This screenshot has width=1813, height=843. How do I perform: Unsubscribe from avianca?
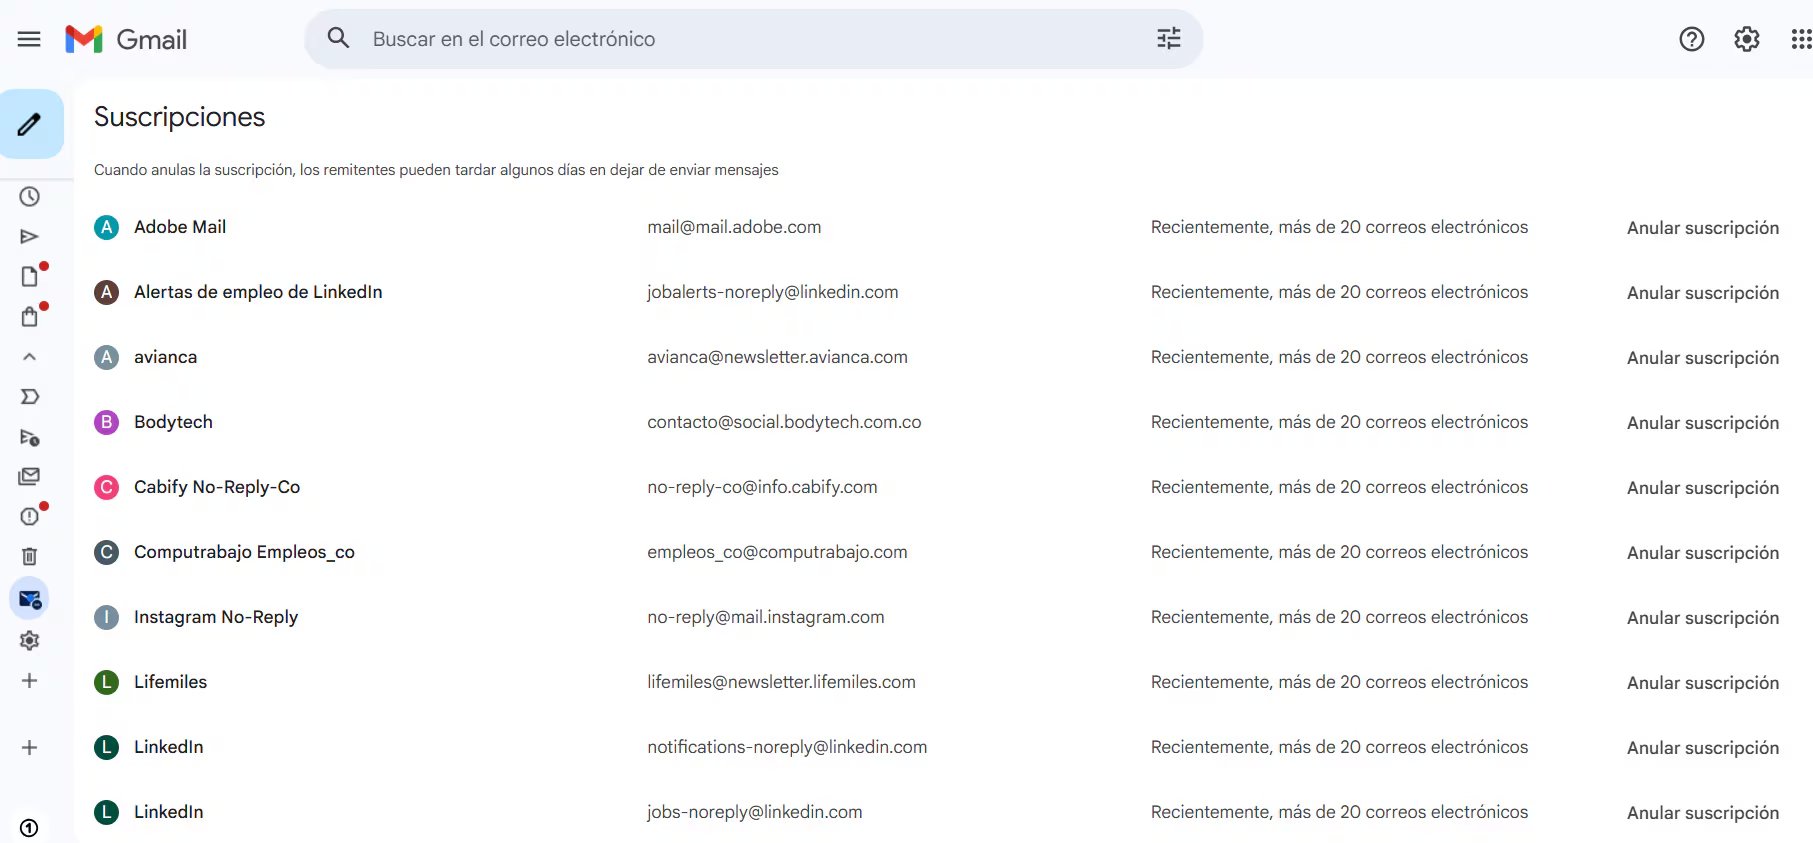1702,357
